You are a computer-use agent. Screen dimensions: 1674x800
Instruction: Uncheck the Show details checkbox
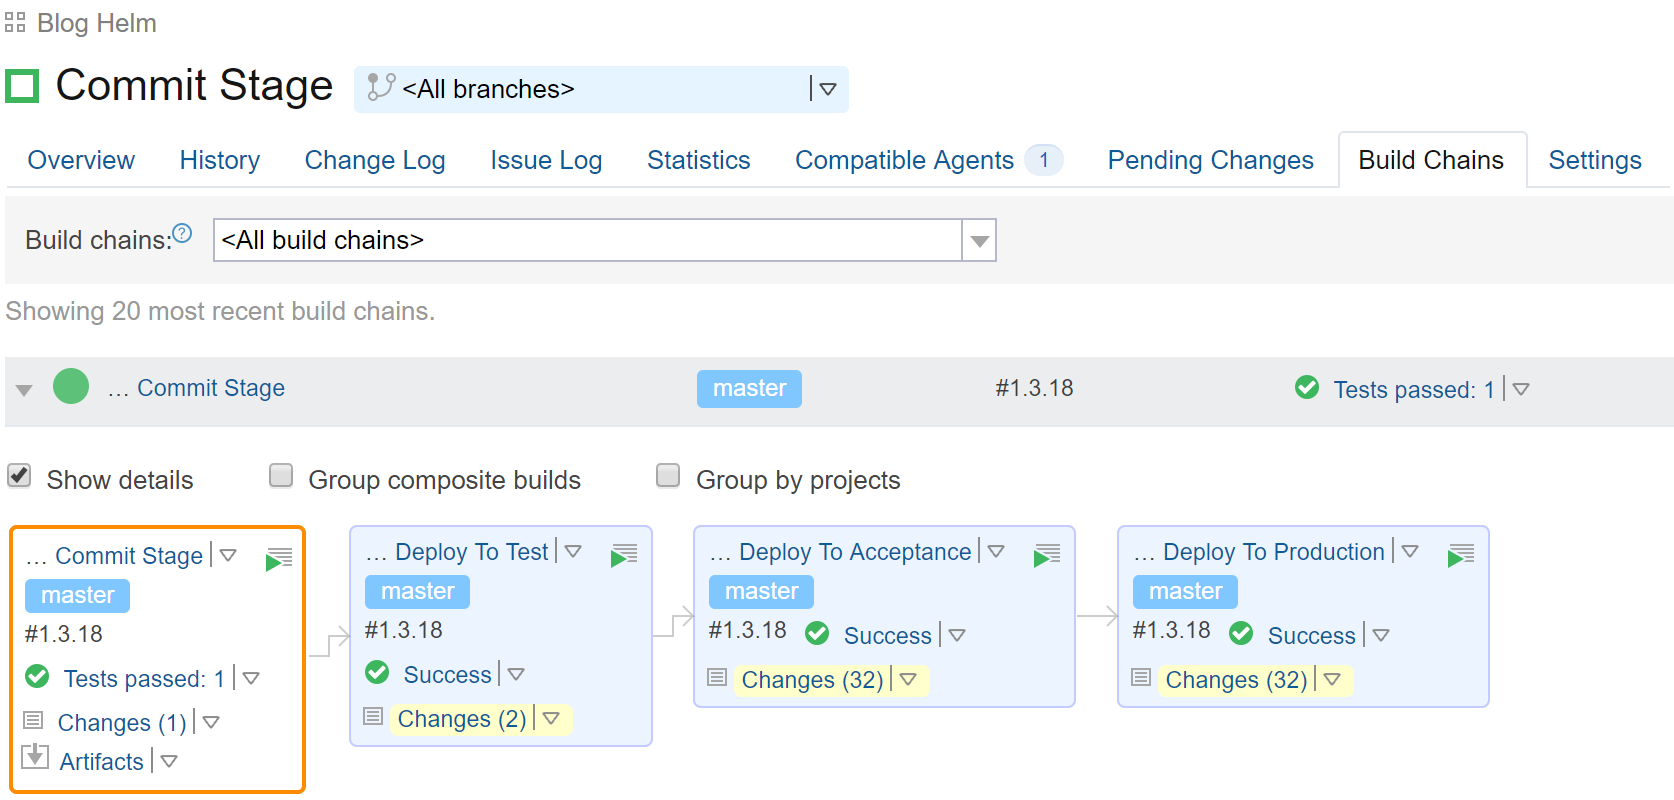click(x=19, y=475)
